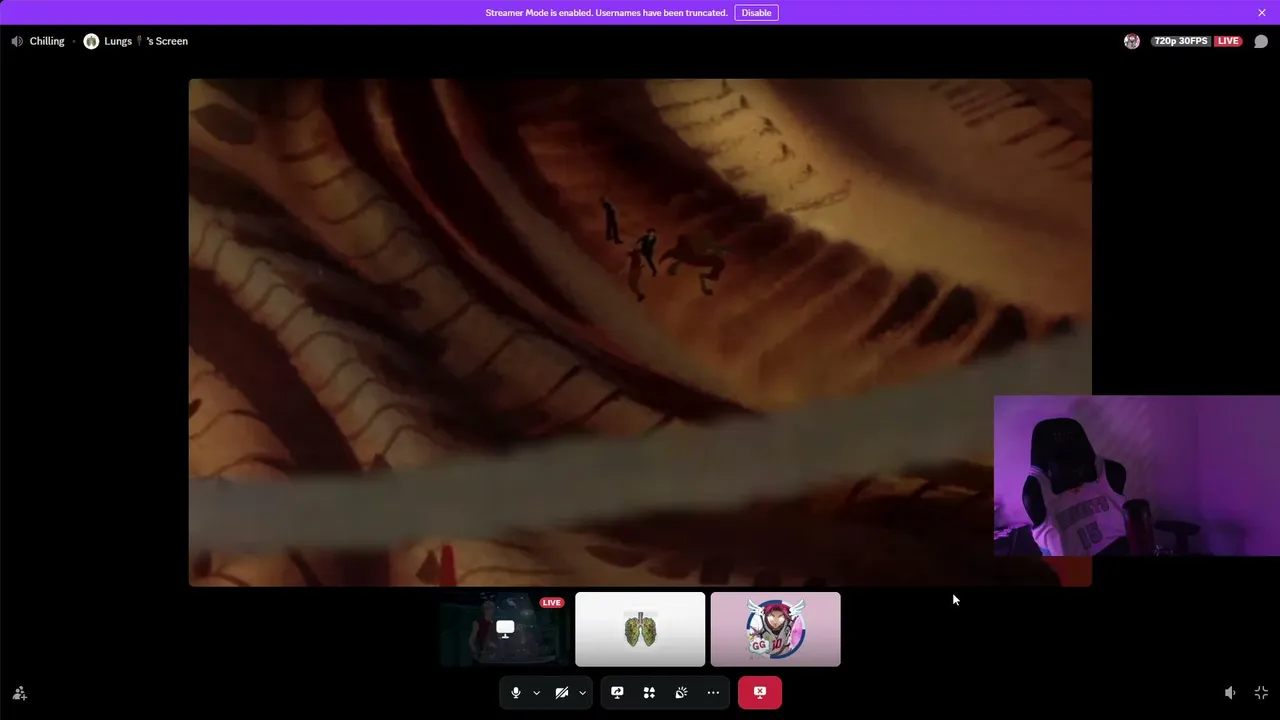Show the channel chat panel
Screen dimensions: 1280x720
point(1261,41)
